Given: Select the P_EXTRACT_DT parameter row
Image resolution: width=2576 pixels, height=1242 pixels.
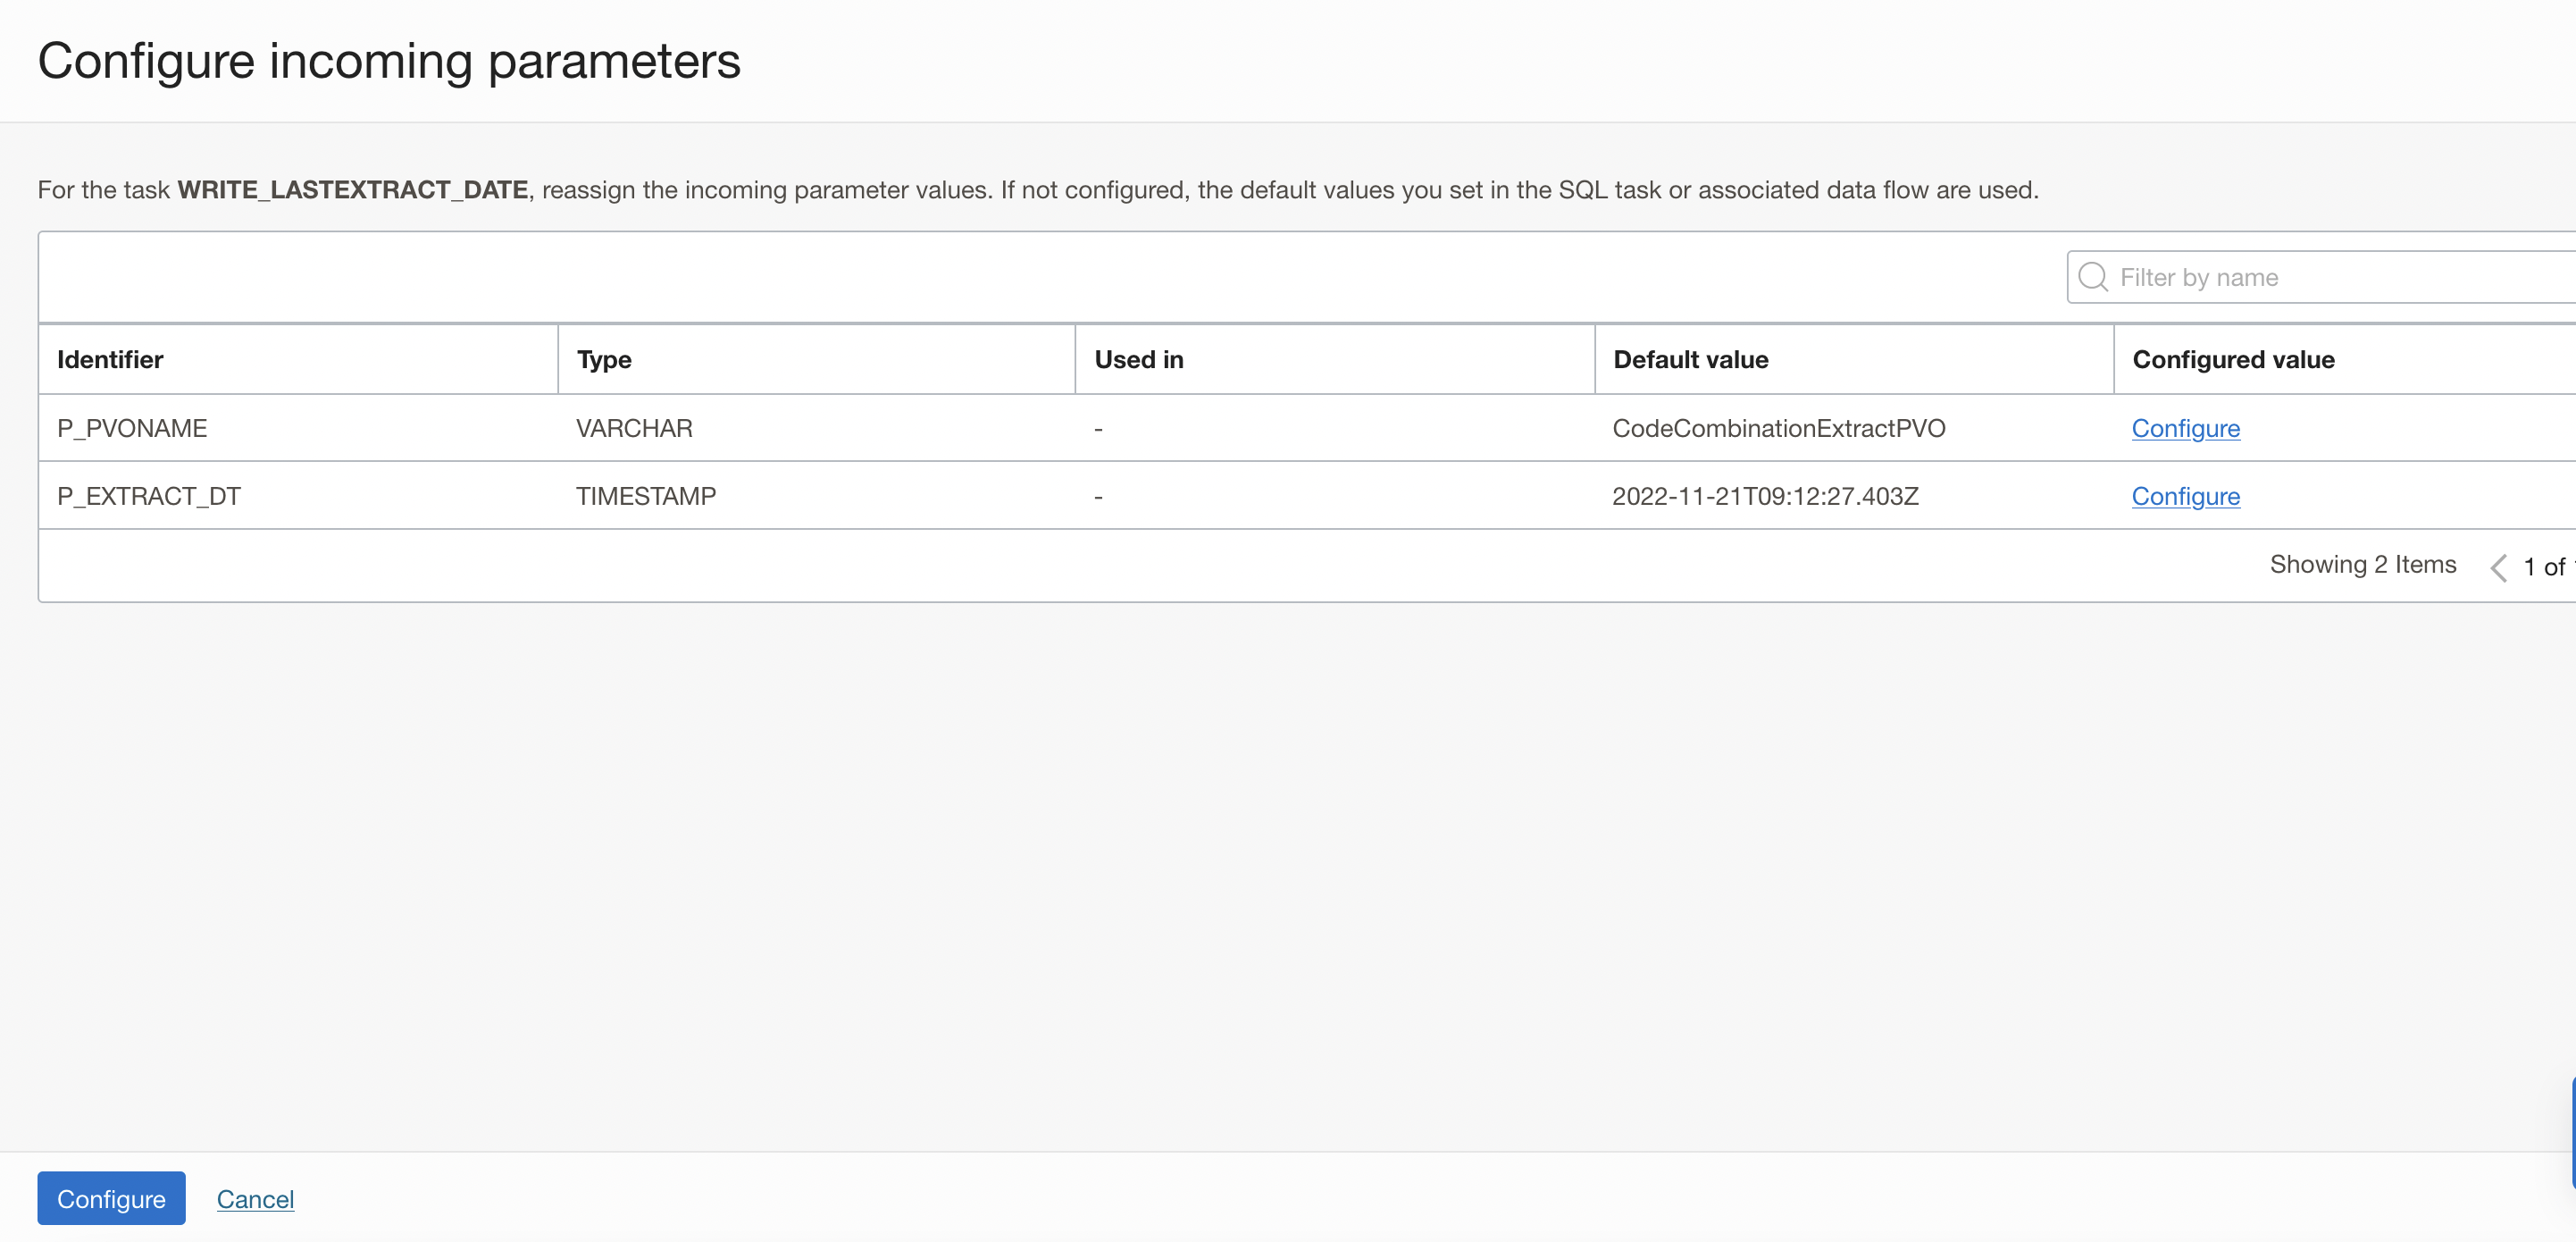Looking at the screenshot, I should tap(148, 496).
